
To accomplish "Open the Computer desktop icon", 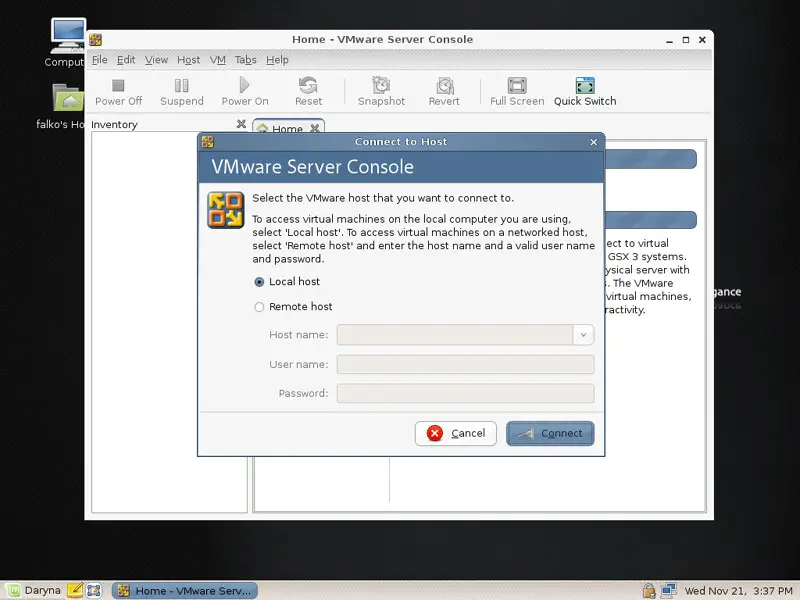I will (x=68, y=36).
